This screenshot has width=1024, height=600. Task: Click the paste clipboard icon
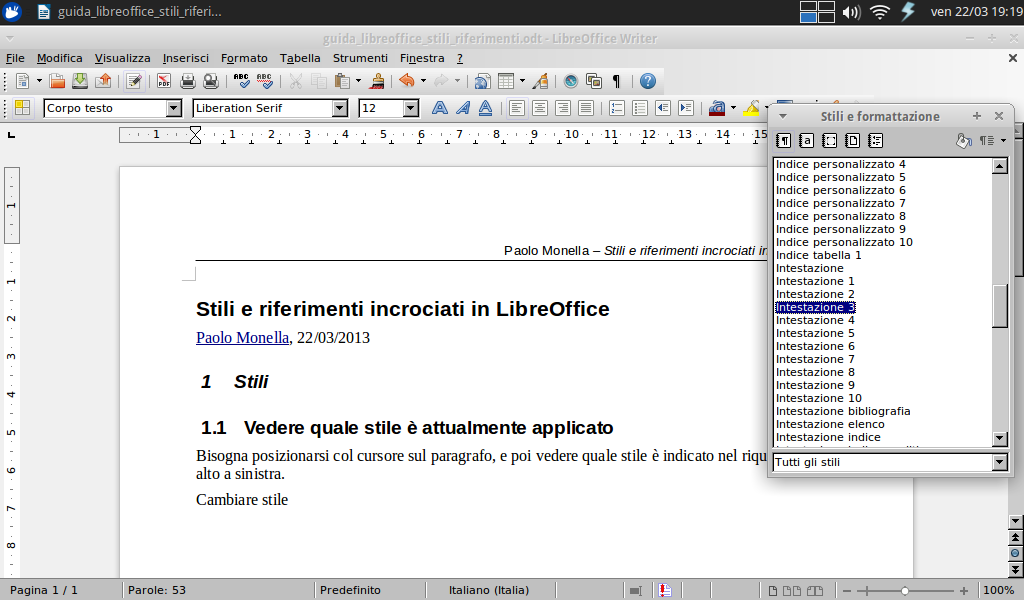[x=342, y=81]
